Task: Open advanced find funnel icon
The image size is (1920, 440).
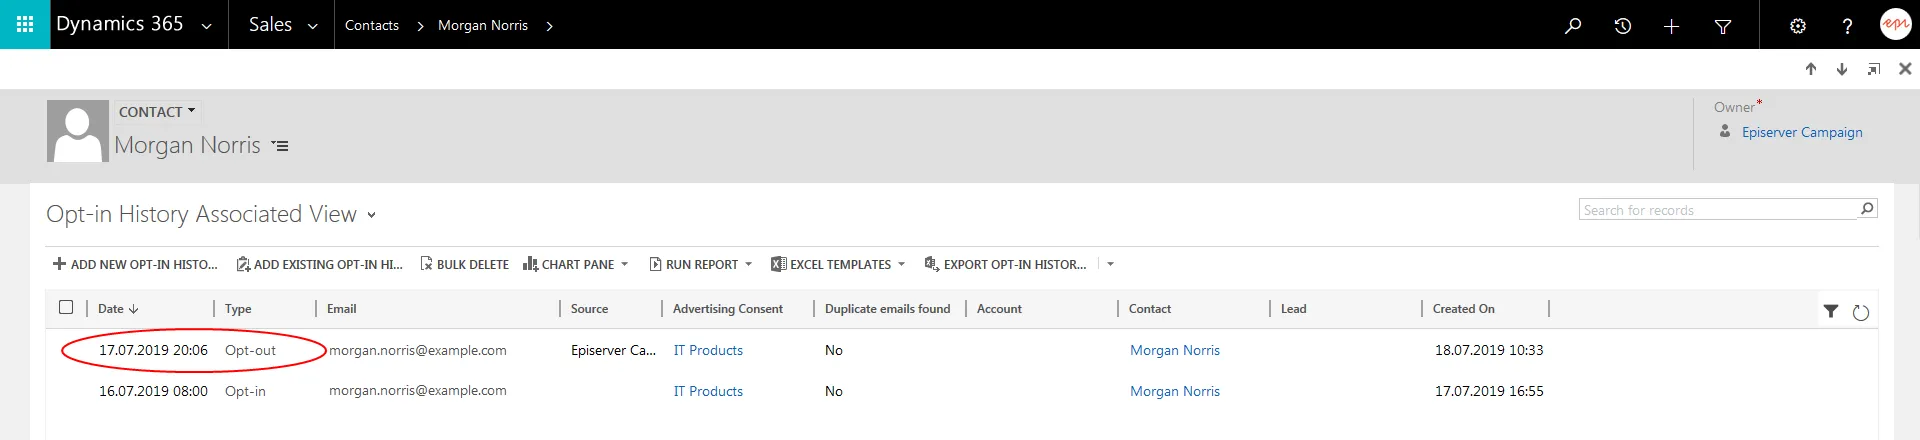Action: [x=1723, y=26]
